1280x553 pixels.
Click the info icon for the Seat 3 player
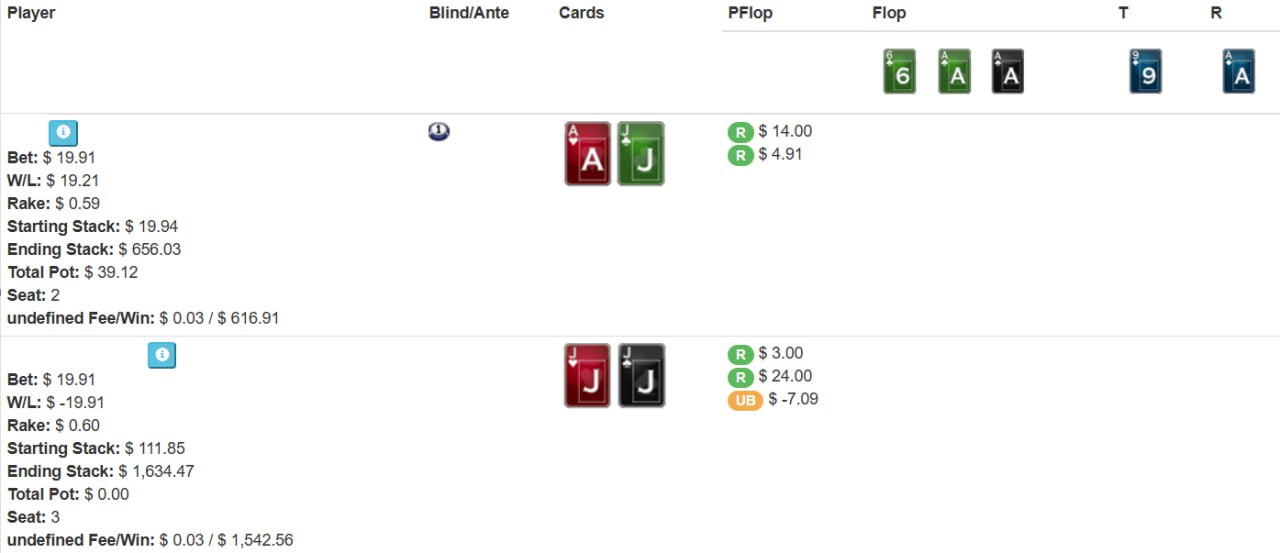162,355
